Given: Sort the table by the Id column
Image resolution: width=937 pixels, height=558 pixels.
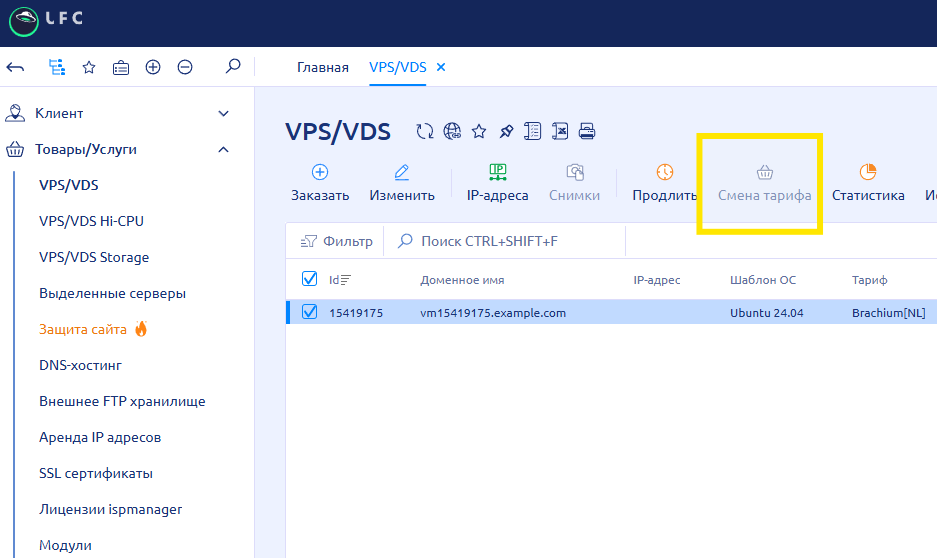Looking at the screenshot, I should (340, 280).
